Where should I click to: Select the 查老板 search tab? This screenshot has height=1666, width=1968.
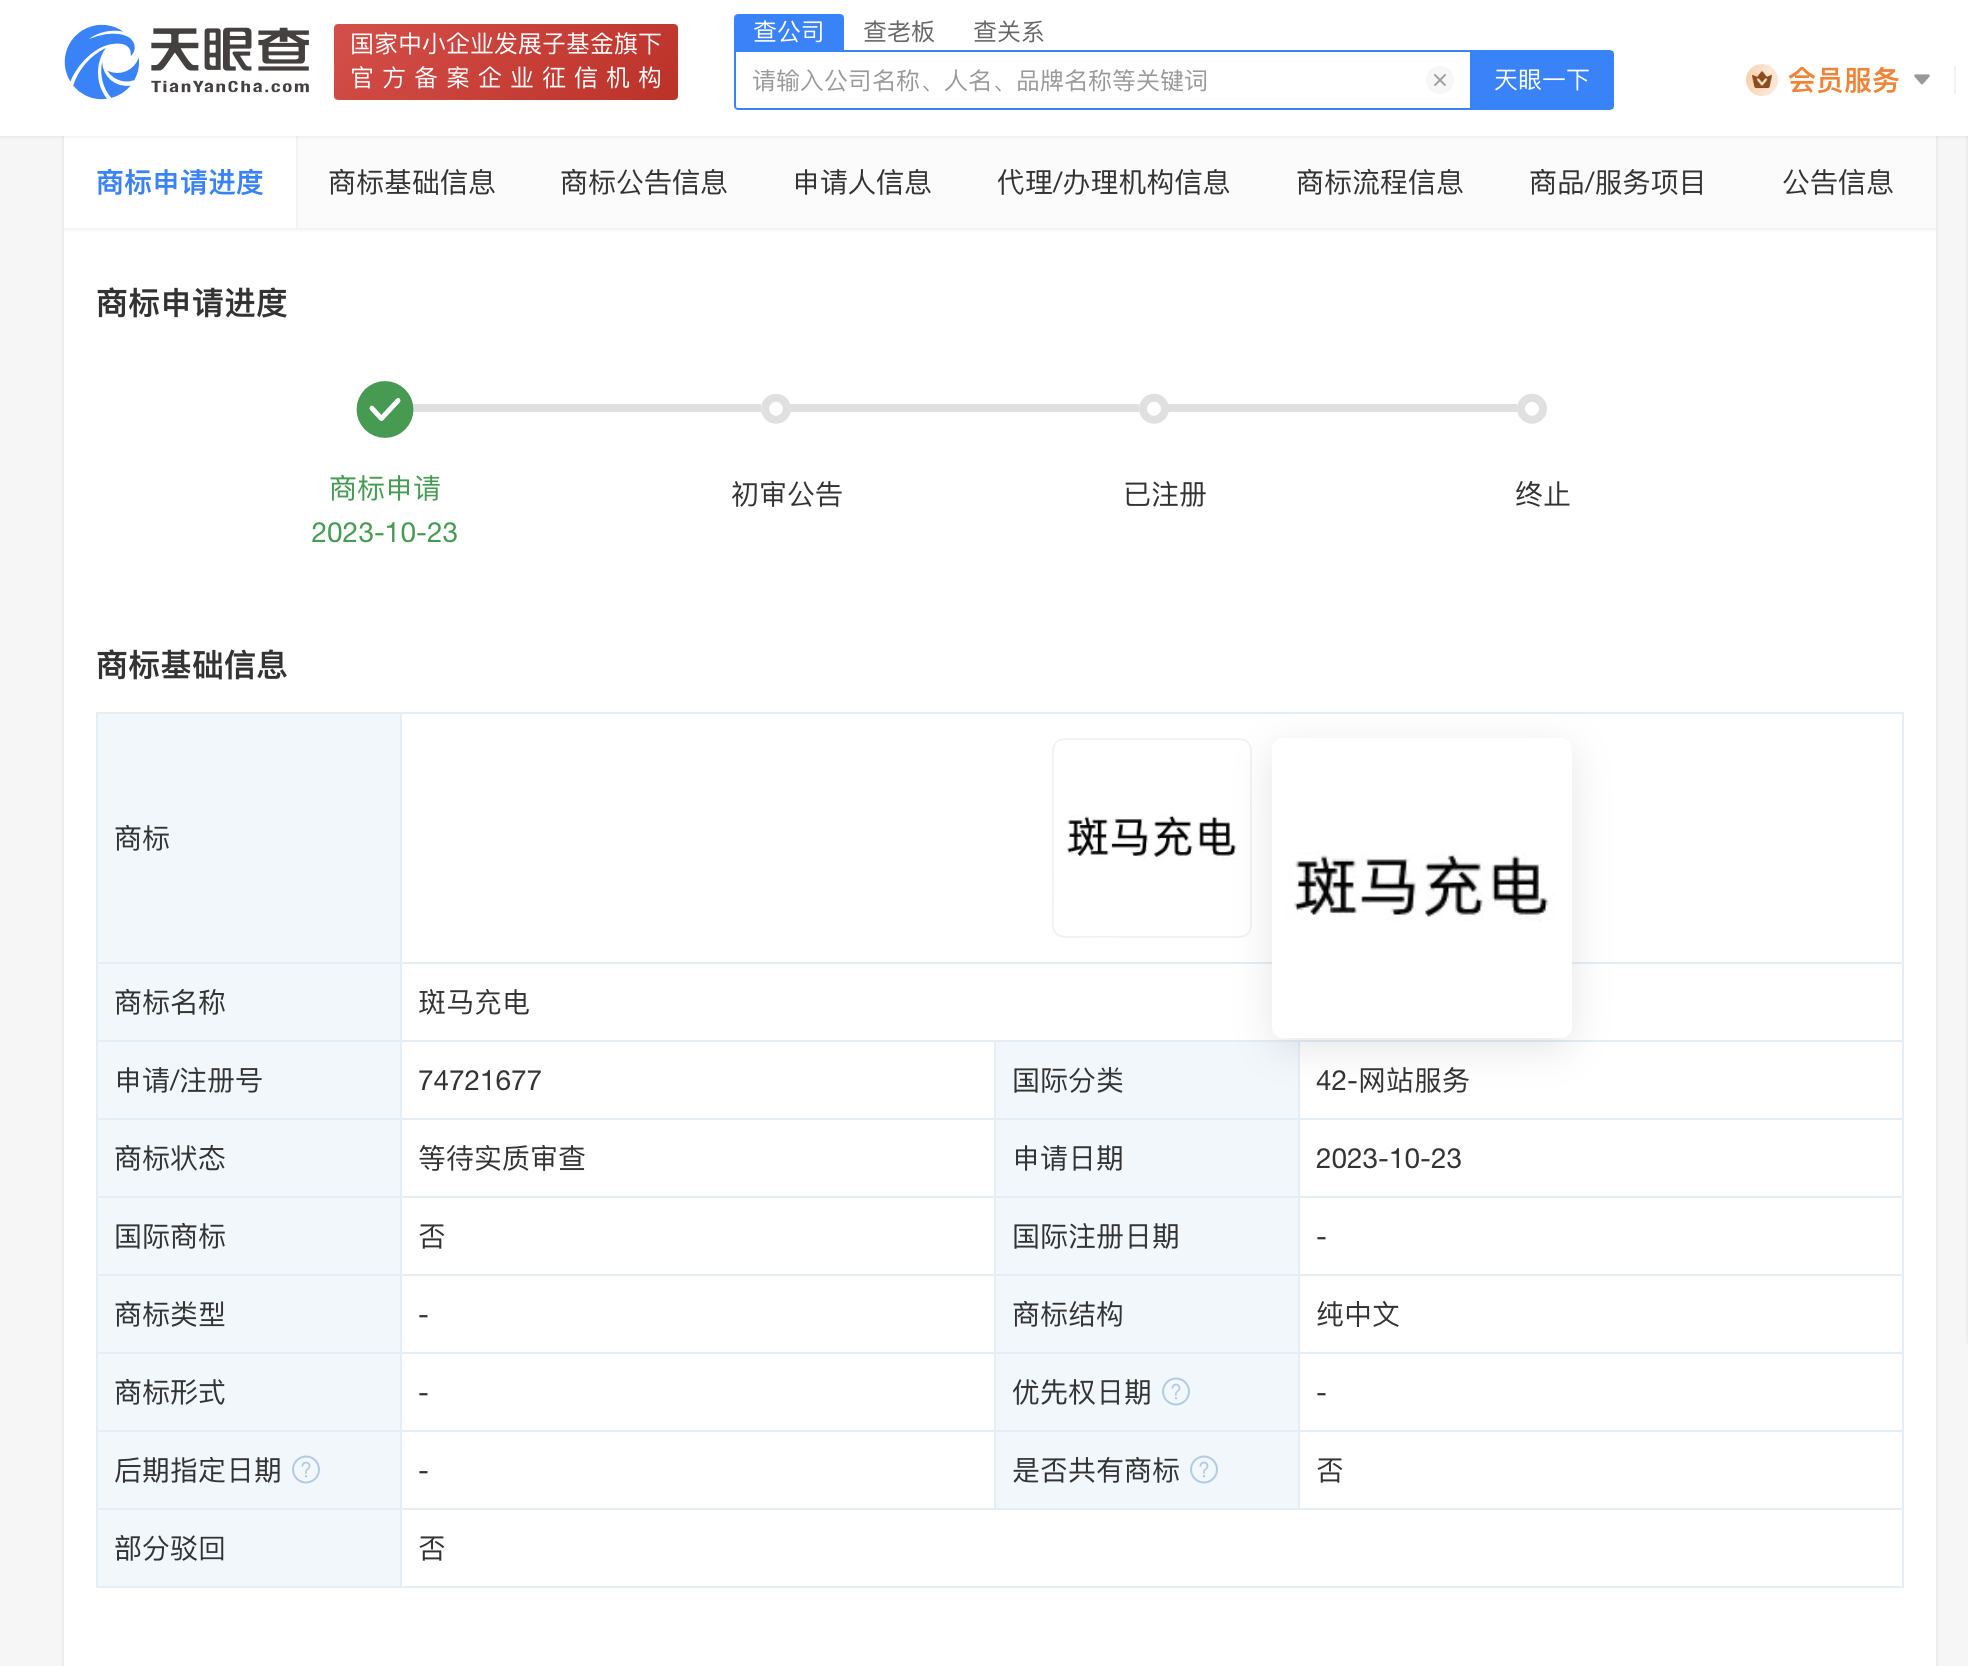click(899, 32)
